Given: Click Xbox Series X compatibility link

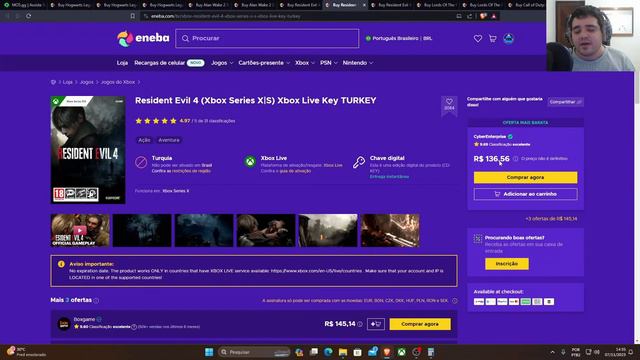Looking at the screenshot, I should [176, 191].
